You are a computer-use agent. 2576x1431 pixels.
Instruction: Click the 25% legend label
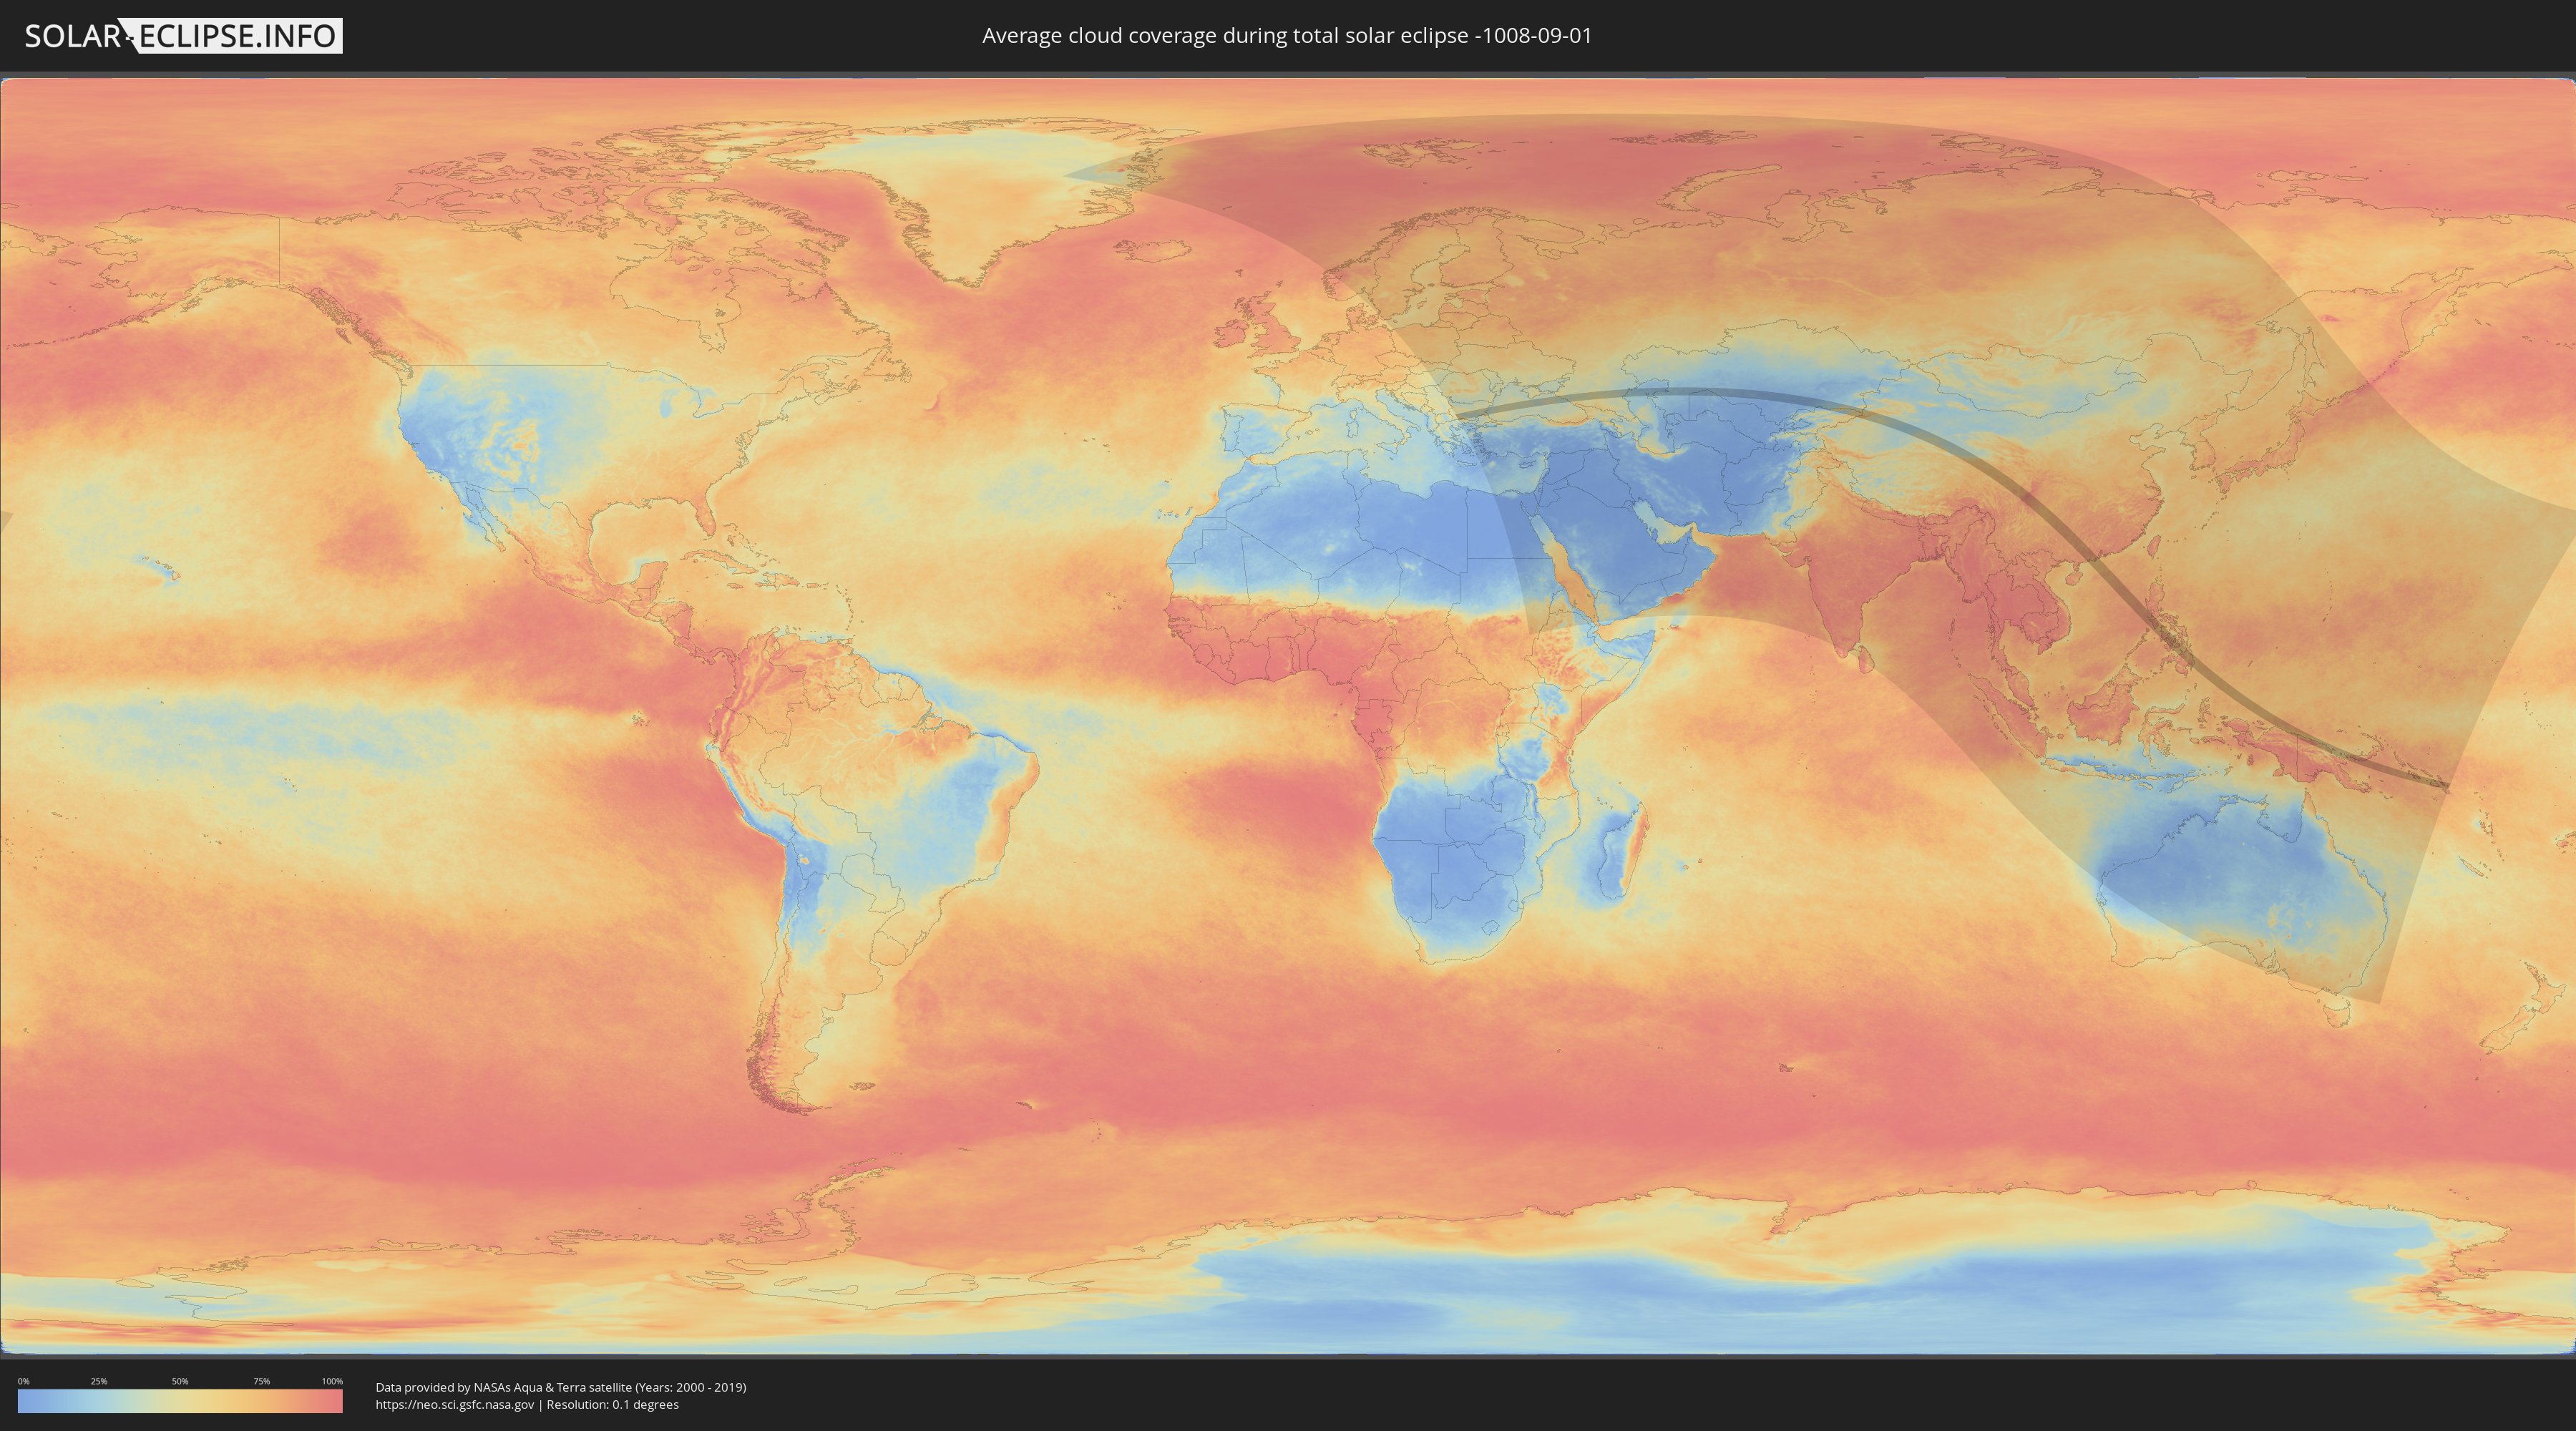pos(99,1381)
